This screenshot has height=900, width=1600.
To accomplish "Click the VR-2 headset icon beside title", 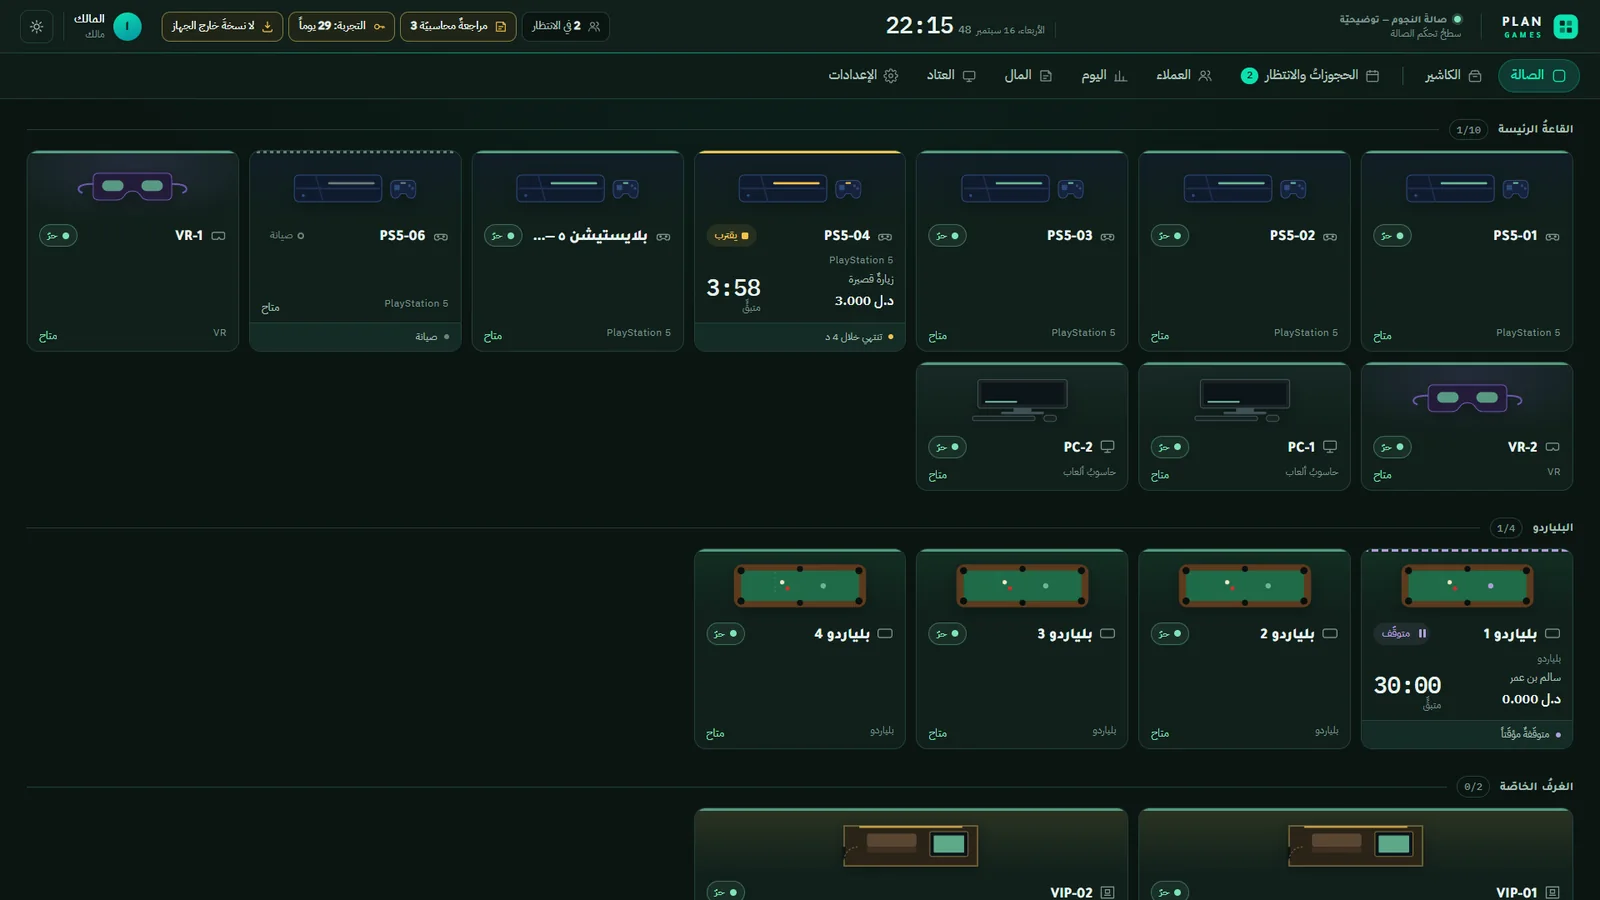I will pos(1552,447).
